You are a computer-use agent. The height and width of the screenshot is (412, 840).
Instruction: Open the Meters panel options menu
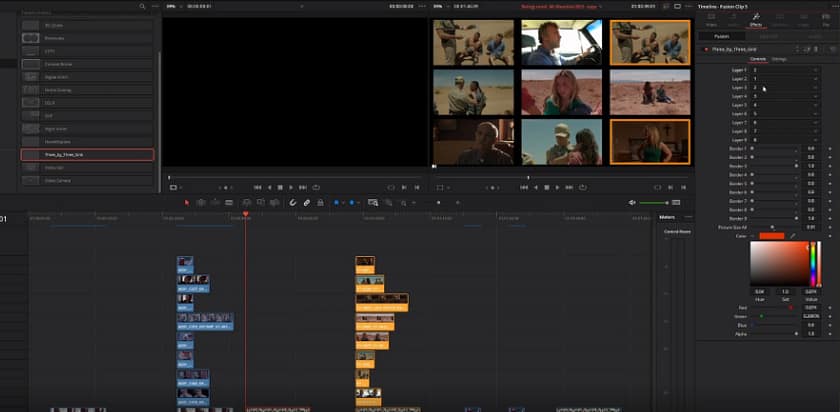click(x=688, y=217)
